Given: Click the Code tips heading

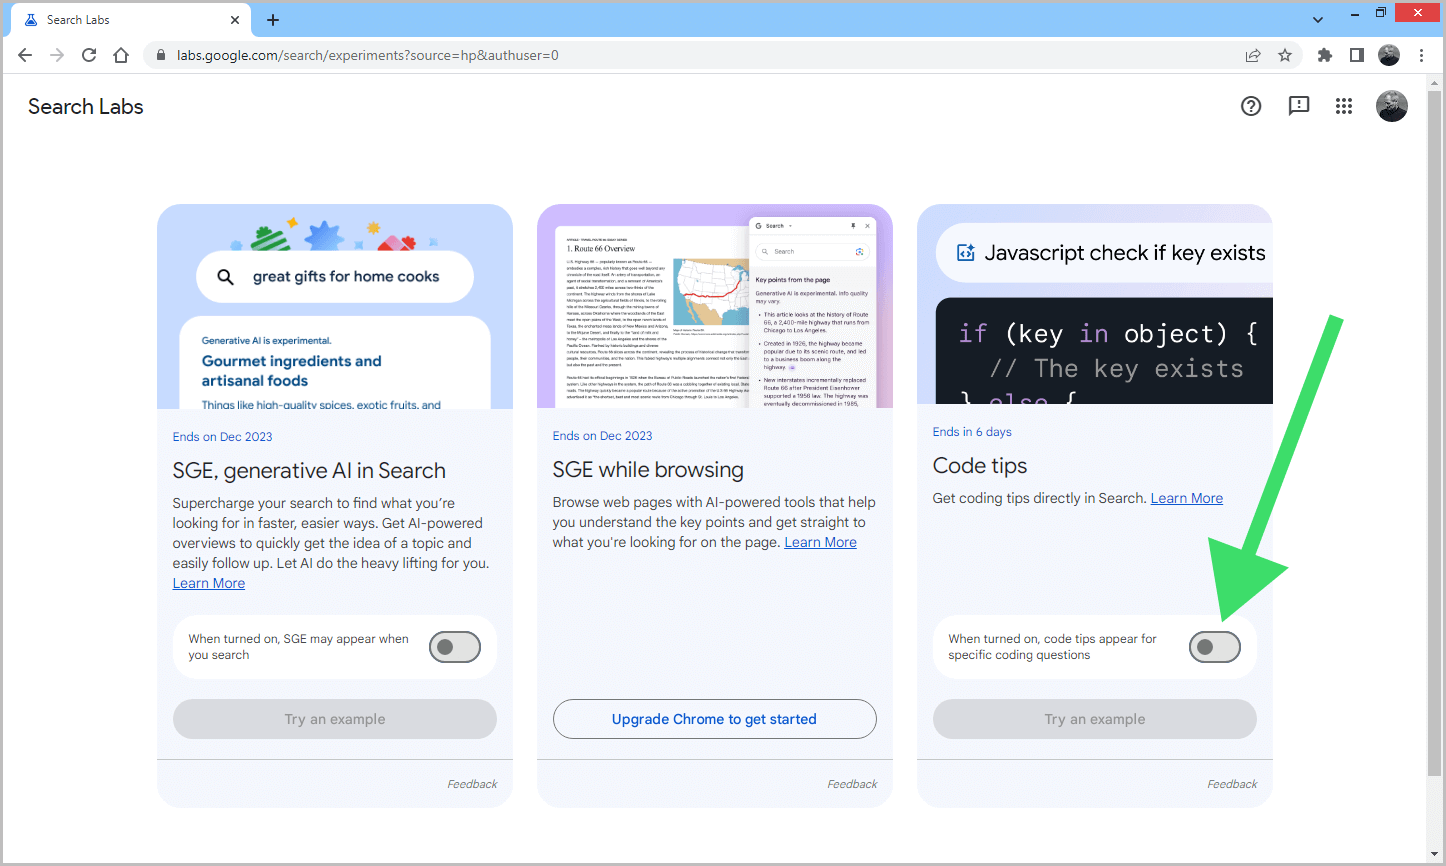Looking at the screenshot, I should point(980,466).
